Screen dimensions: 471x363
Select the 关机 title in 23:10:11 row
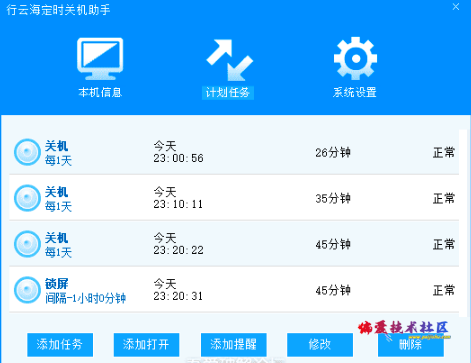(x=57, y=192)
